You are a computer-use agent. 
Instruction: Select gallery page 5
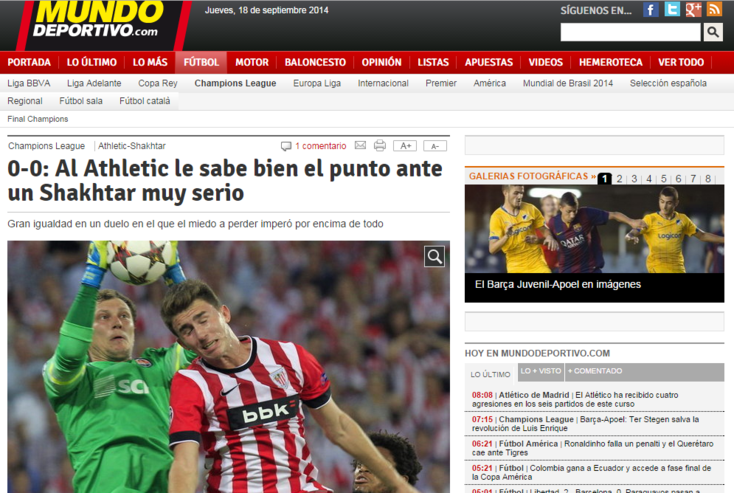pyautogui.click(x=664, y=179)
